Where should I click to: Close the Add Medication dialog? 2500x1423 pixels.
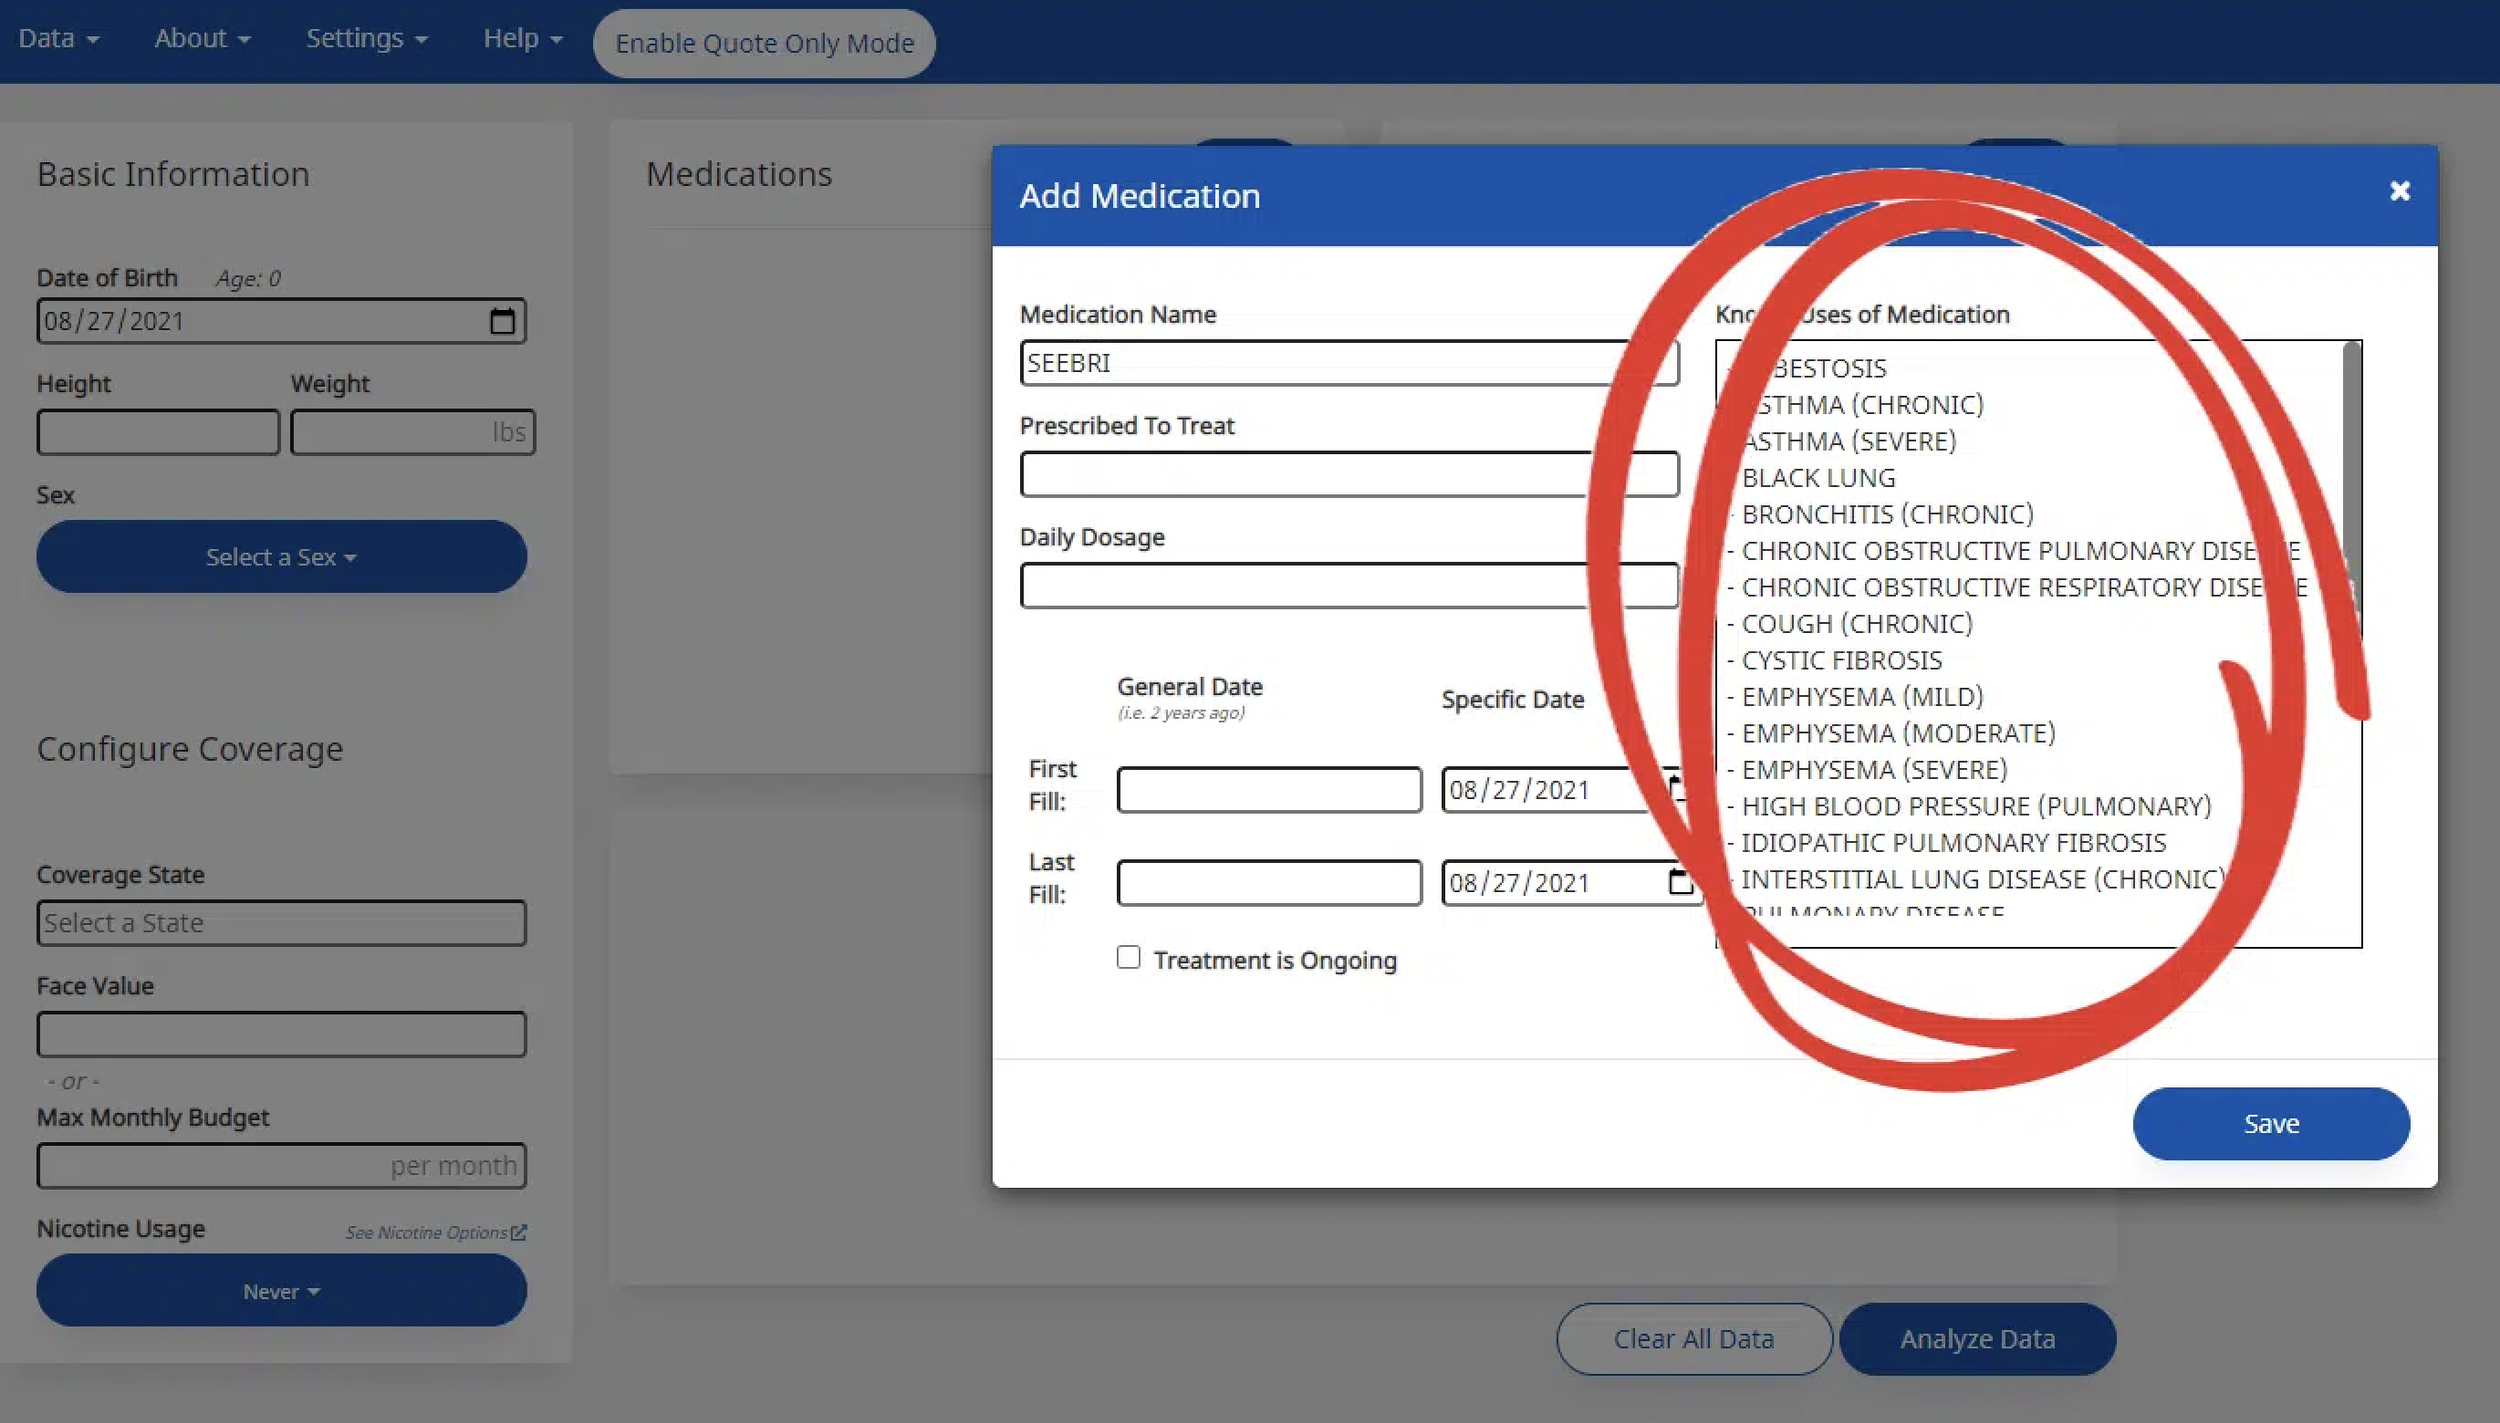click(x=2399, y=191)
